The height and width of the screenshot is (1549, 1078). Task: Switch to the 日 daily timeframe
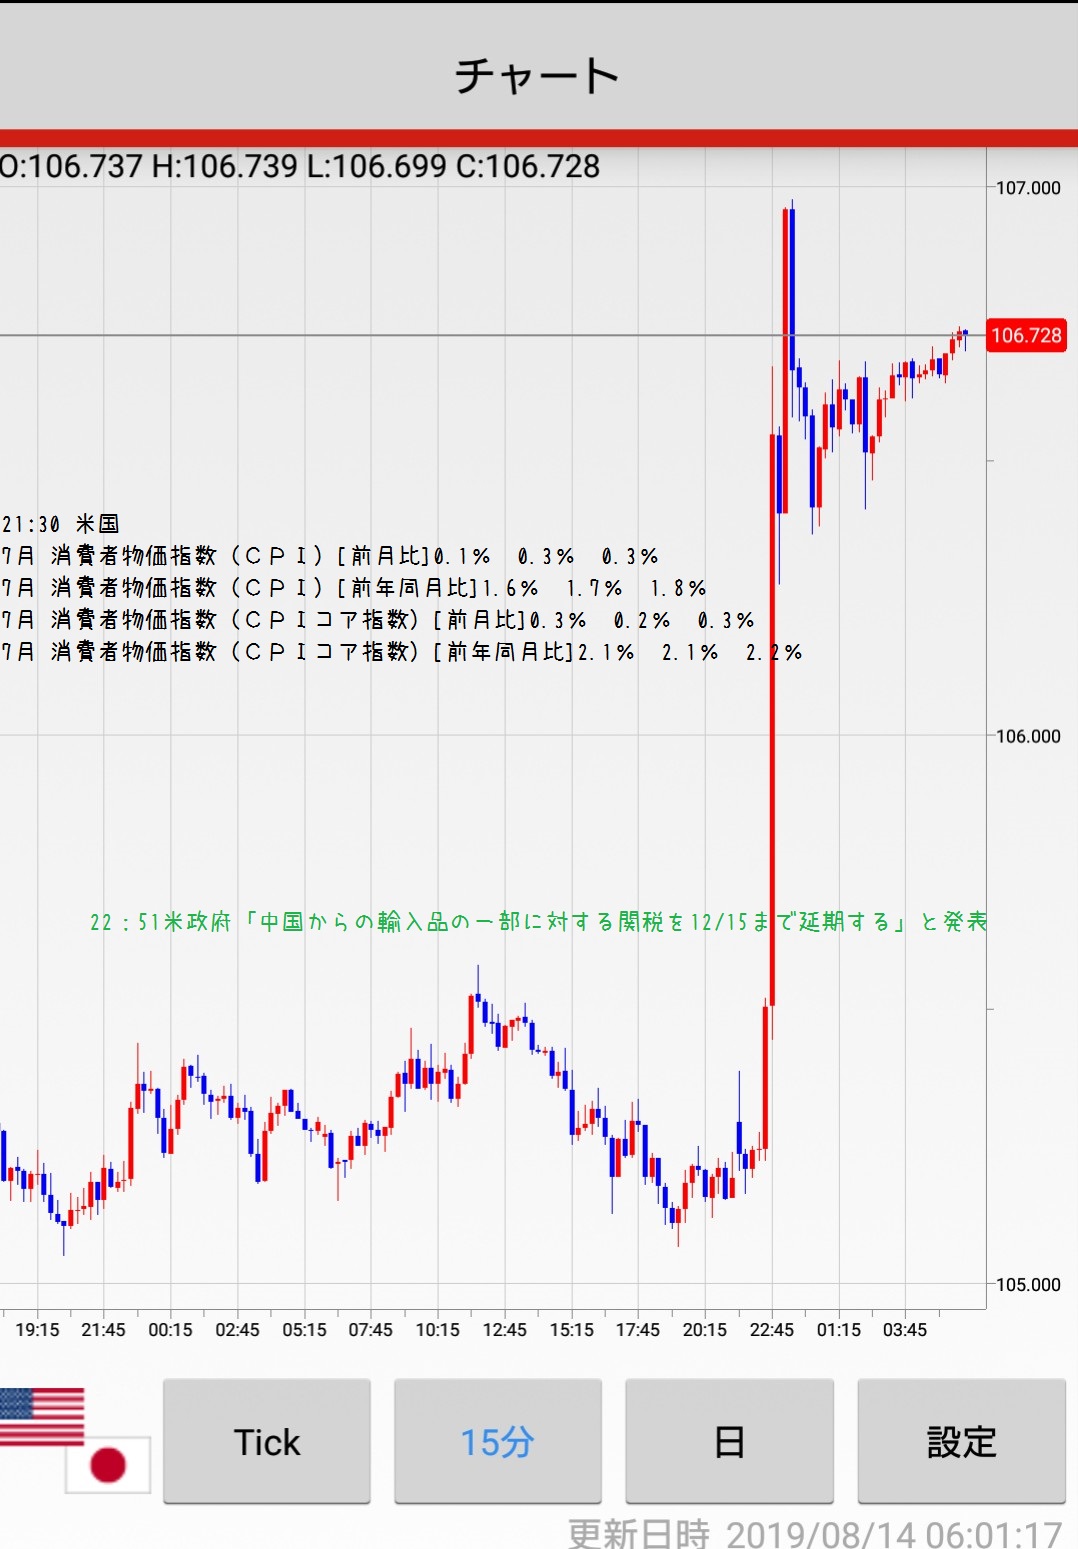point(729,1442)
